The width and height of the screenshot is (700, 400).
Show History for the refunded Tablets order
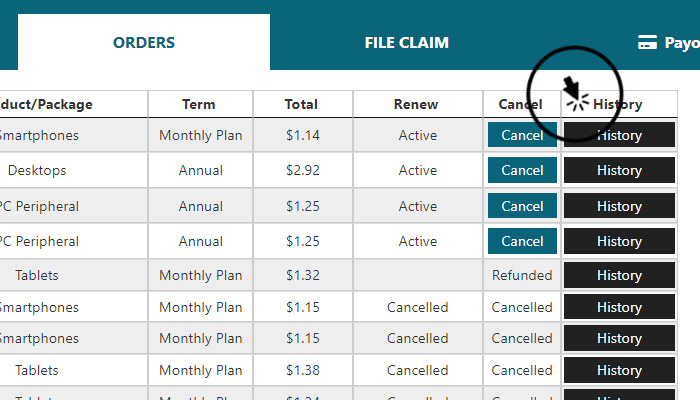tap(619, 275)
